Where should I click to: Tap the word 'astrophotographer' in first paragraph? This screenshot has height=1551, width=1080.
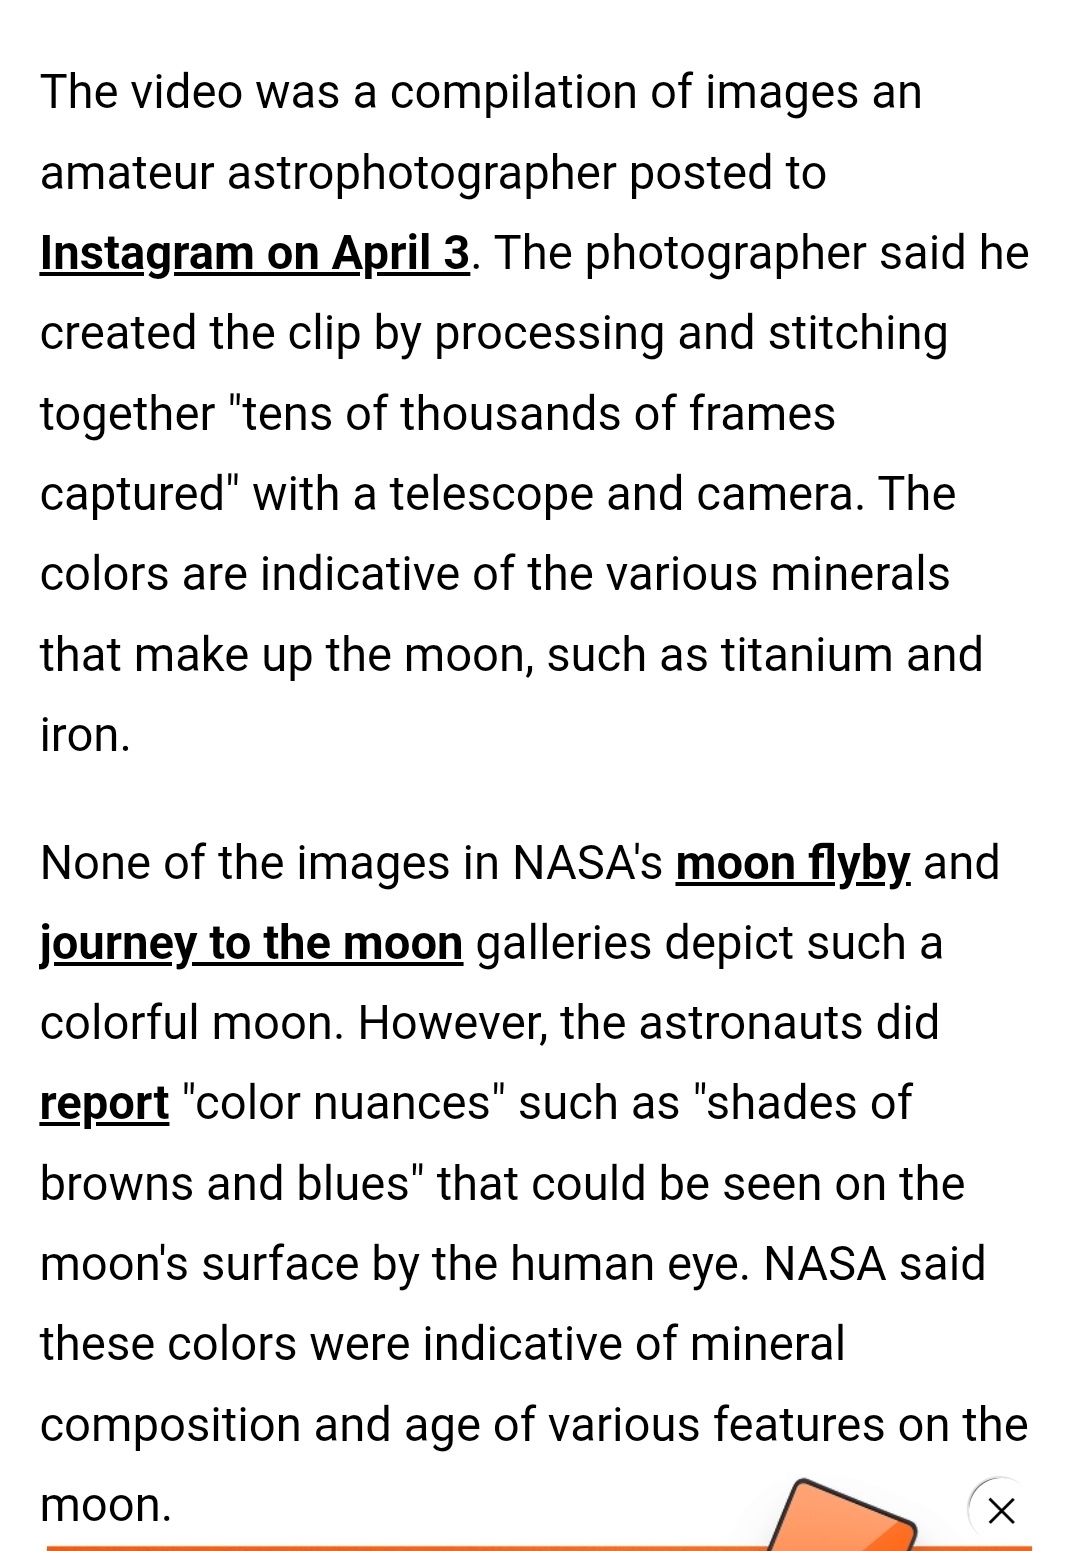422,174
